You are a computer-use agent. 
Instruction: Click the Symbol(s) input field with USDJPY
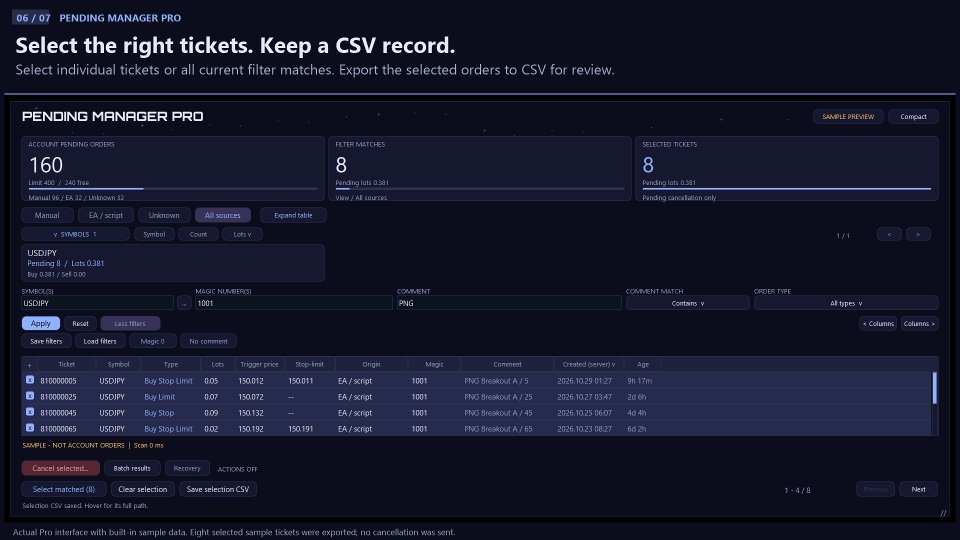[x=97, y=303]
